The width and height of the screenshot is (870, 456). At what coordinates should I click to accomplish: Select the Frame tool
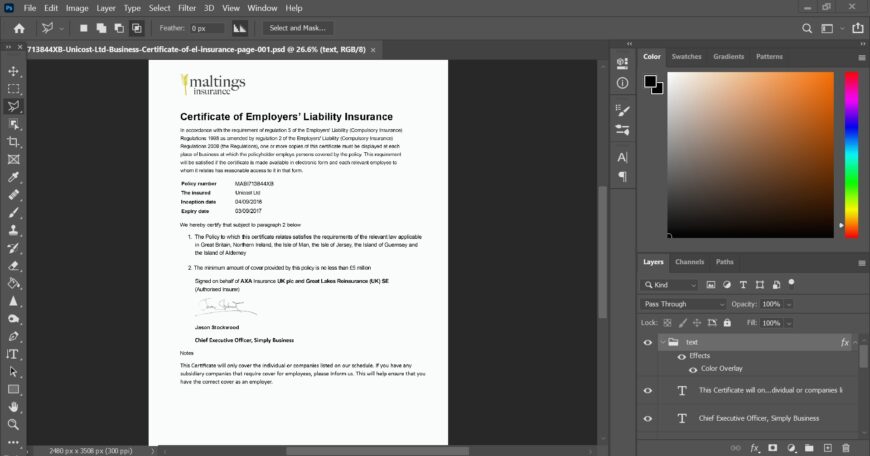pyautogui.click(x=13, y=160)
